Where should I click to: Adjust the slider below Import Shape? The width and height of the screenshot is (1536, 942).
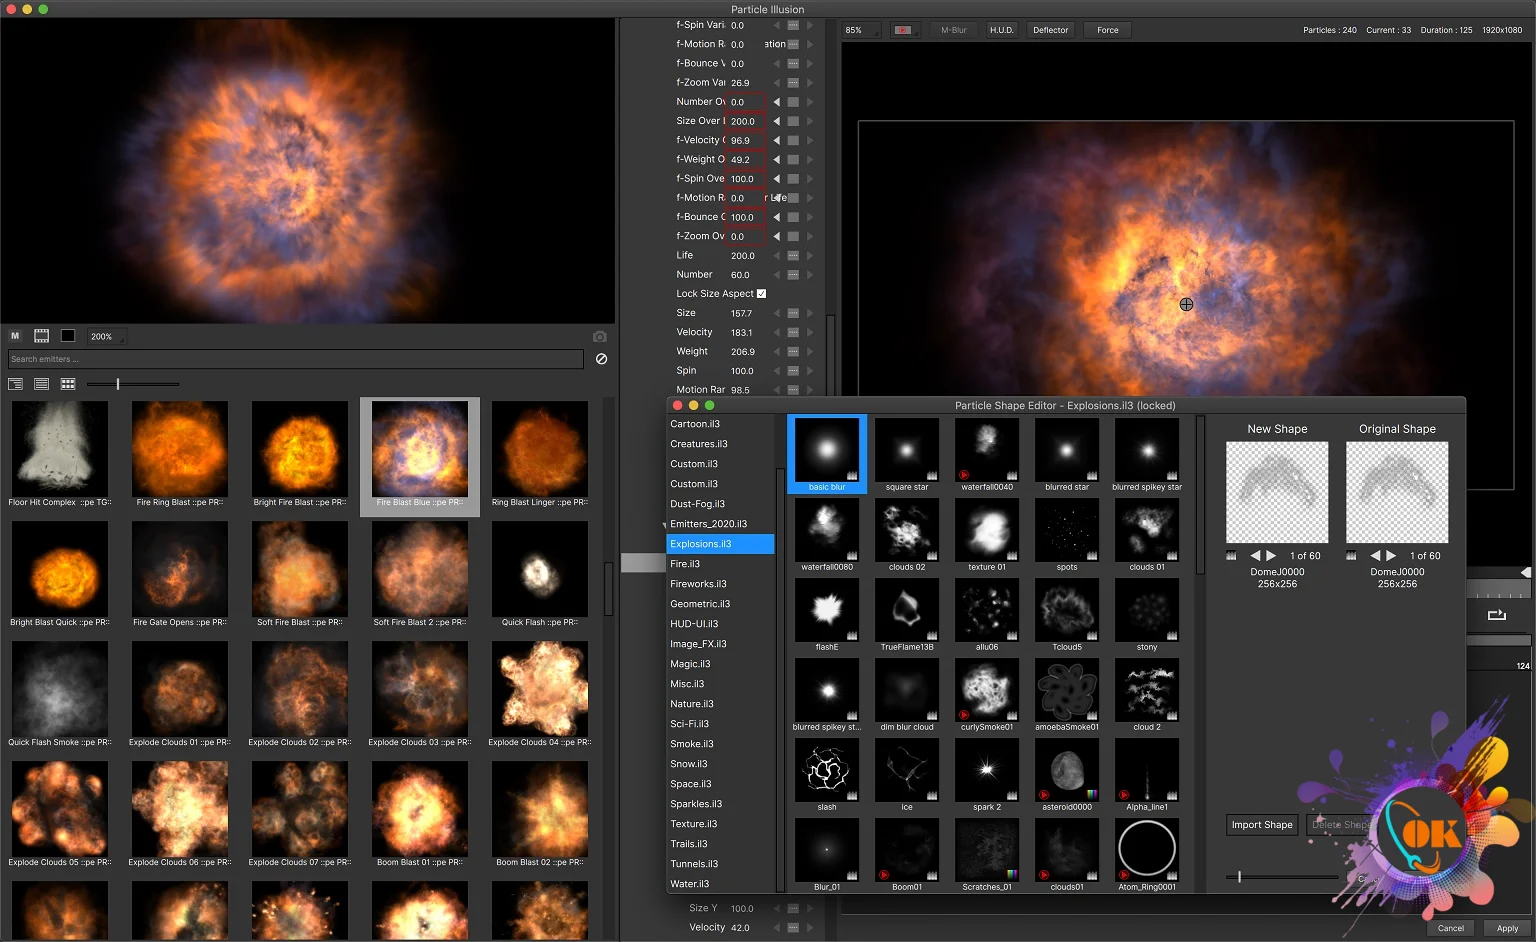tap(1282, 877)
